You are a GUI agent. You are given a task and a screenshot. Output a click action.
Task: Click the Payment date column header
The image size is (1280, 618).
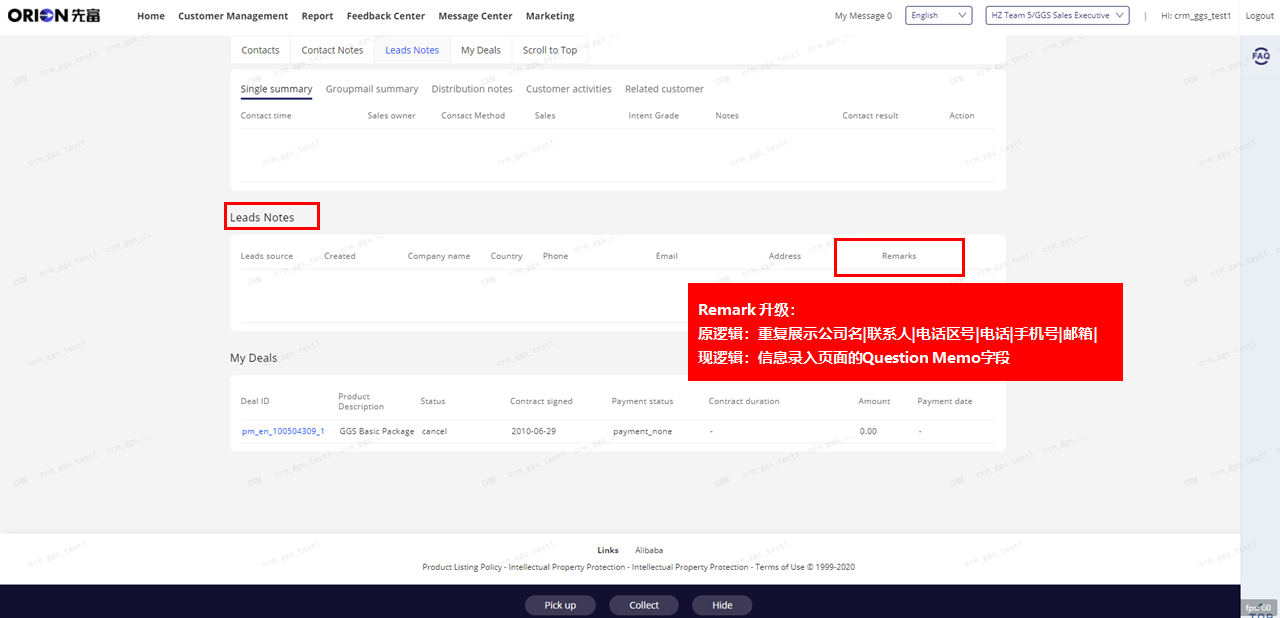[945, 401]
